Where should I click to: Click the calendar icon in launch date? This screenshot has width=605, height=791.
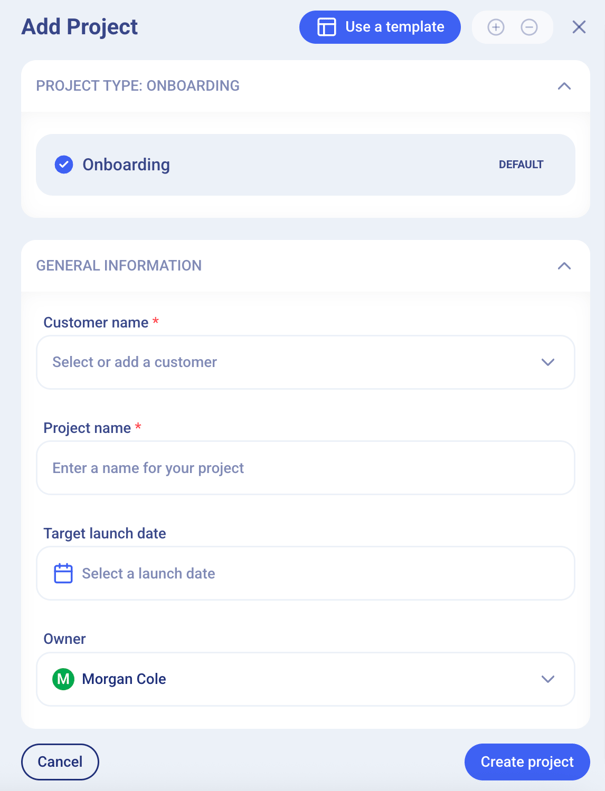pos(63,573)
